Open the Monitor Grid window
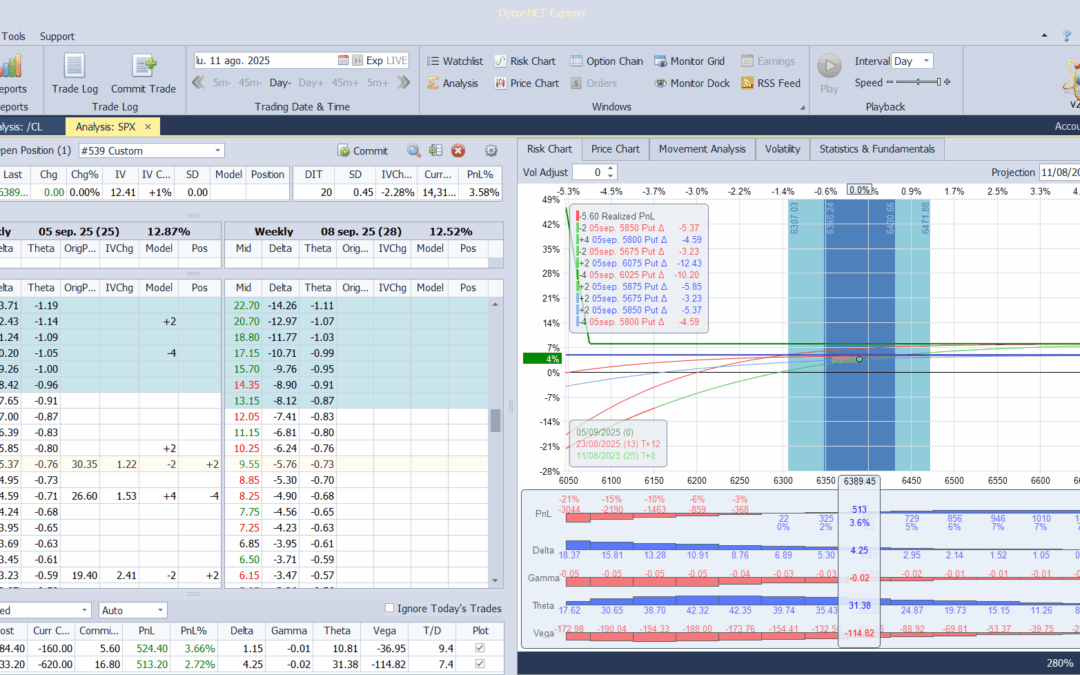 coord(690,61)
